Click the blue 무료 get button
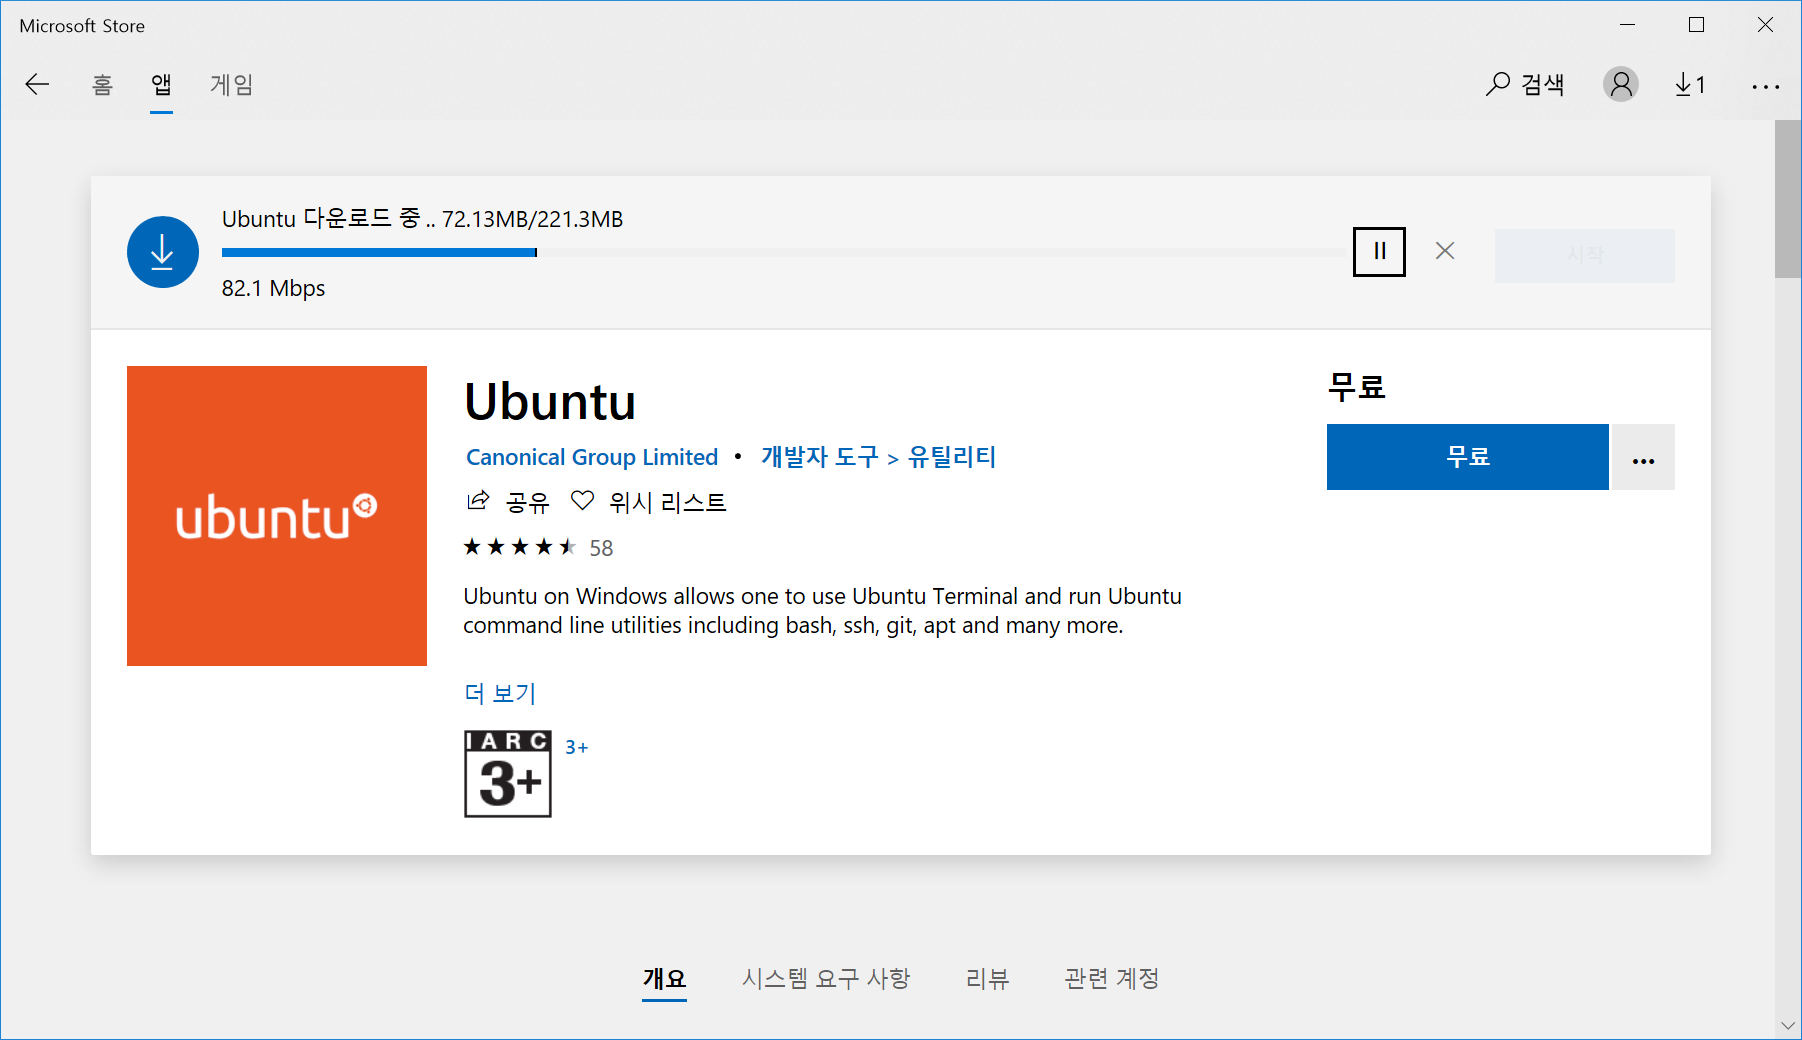The height and width of the screenshot is (1040, 1802). coord(1467,457)
